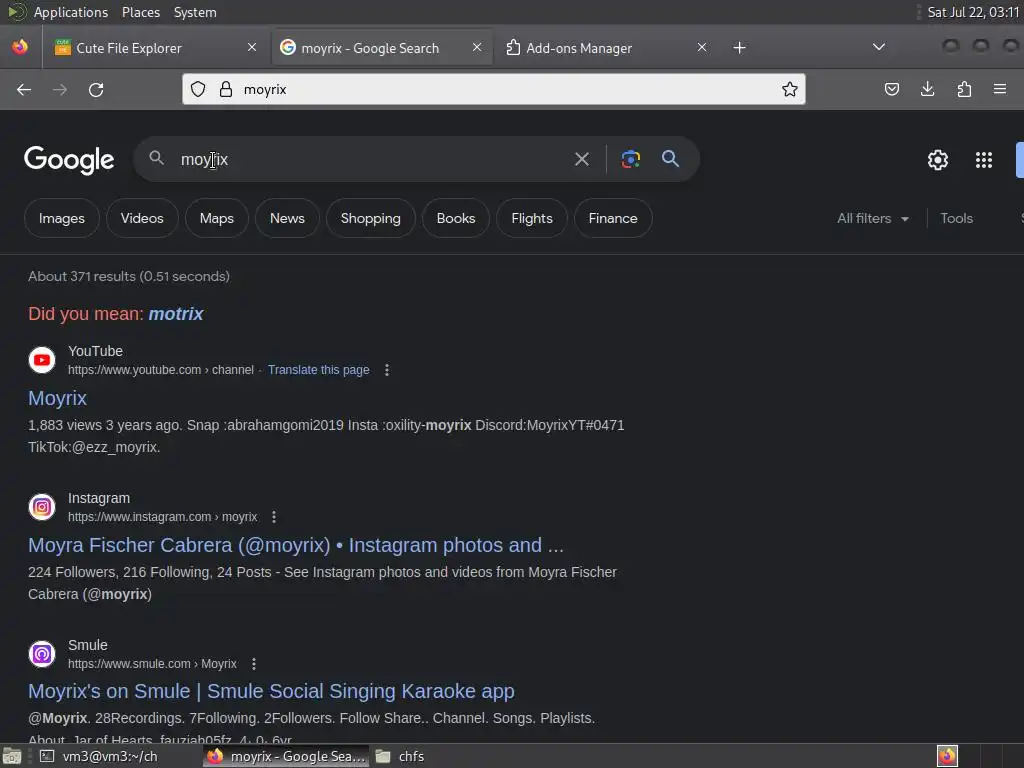Viewport: 1024px width, 768px height.
Task: Open the tracking protection shield icon
Action: [x=198, y=89]
